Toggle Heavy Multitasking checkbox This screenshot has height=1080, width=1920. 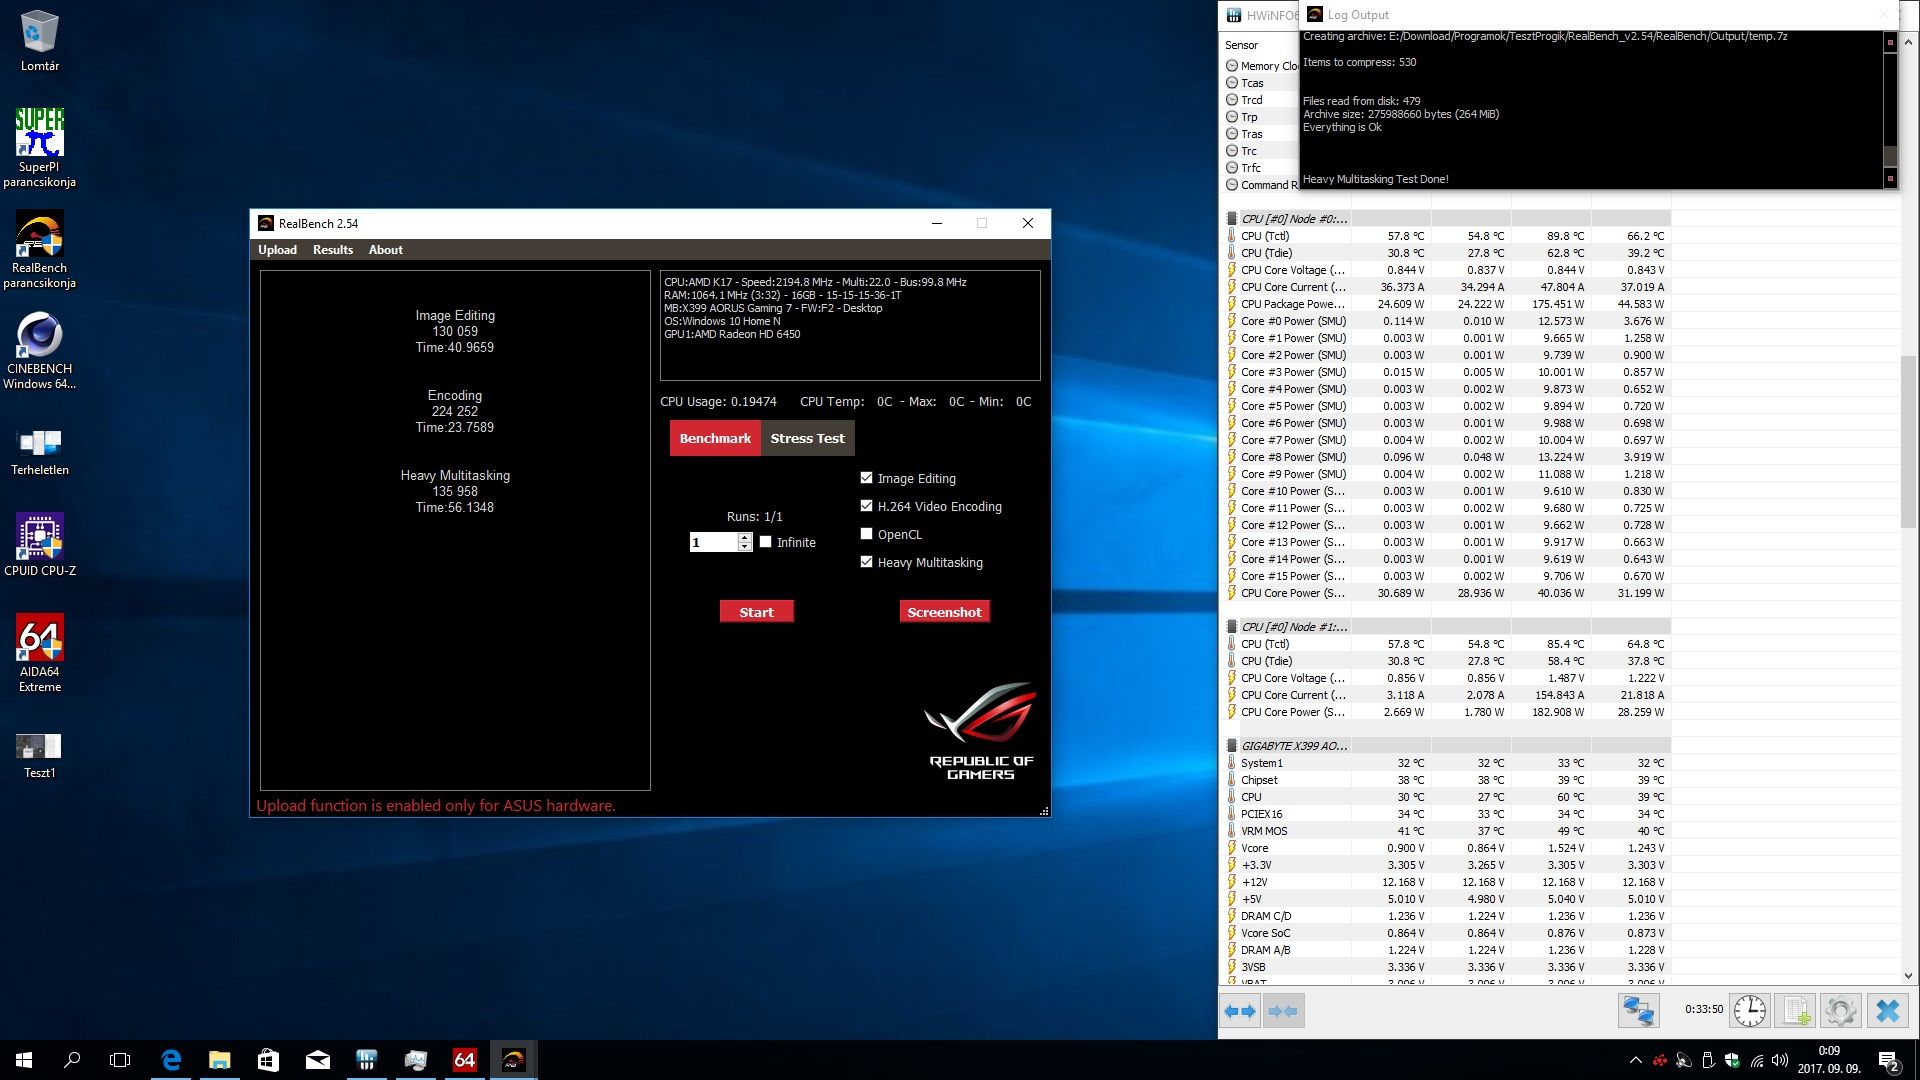[x=866, y=562]
